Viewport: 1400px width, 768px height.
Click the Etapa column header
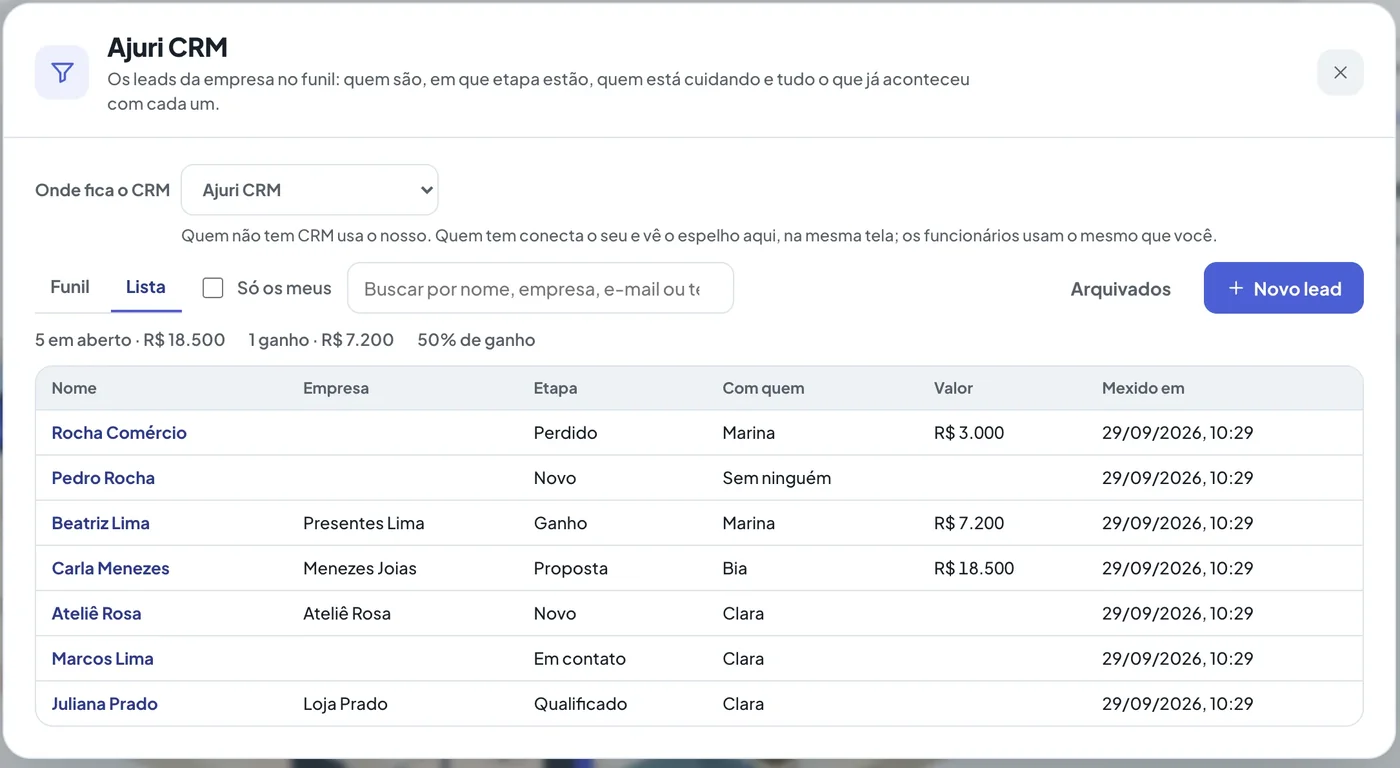(x=555, y=388)
